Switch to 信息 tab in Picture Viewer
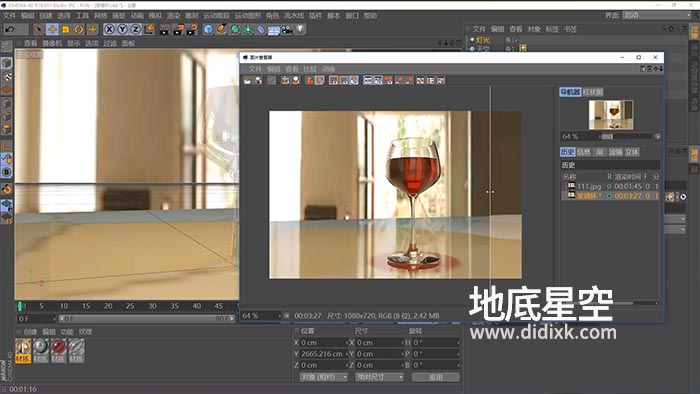The image size is (700, 394). tap(583, 152)
